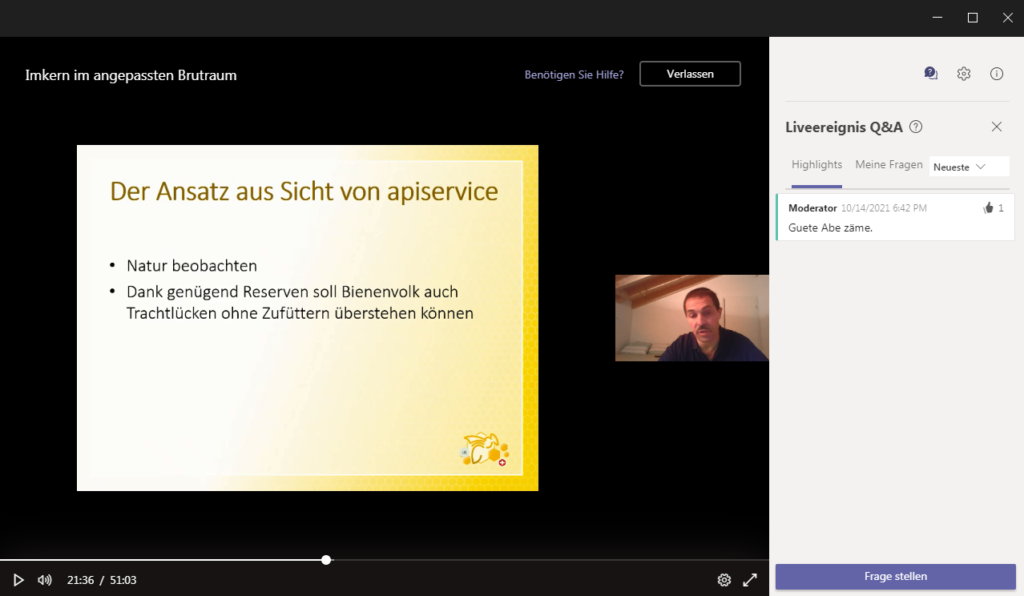Click the 'Natur beobachten' bullet on slide

pos(191,266)
